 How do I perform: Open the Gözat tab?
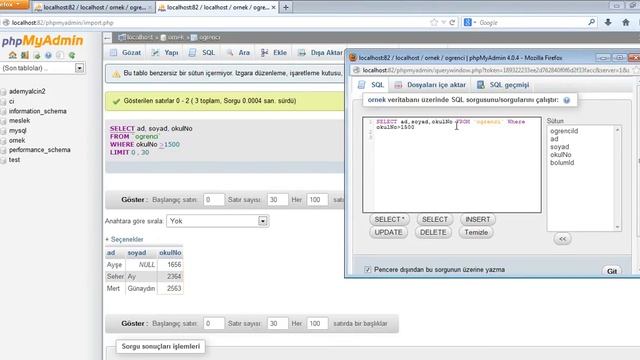coord(126,53)
